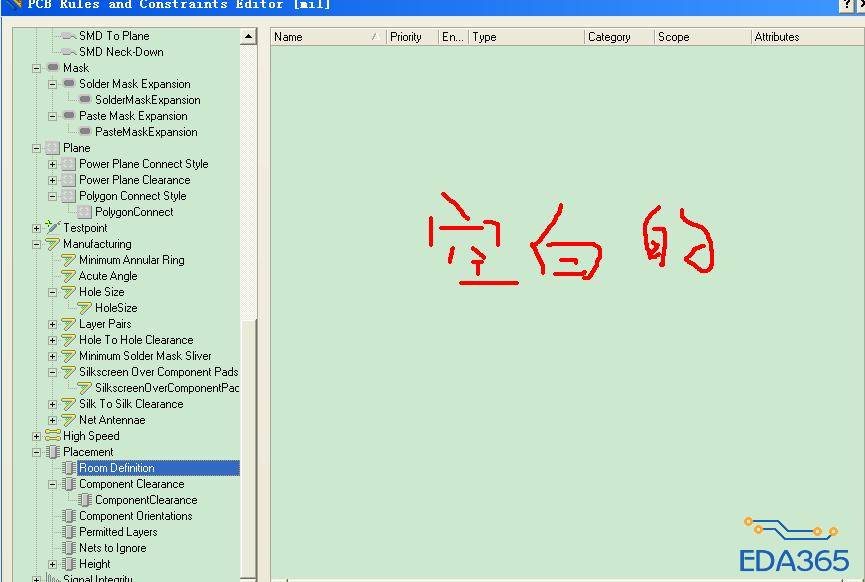Click the Nets to Ignore icon

(x=69, y=548)
